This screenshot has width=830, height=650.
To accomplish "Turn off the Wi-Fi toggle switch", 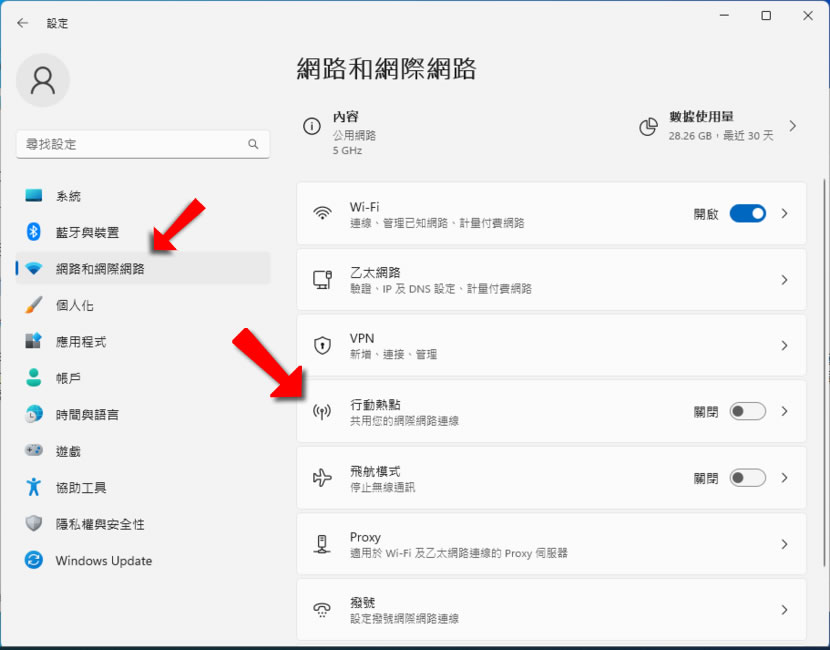I will [747, 213].
